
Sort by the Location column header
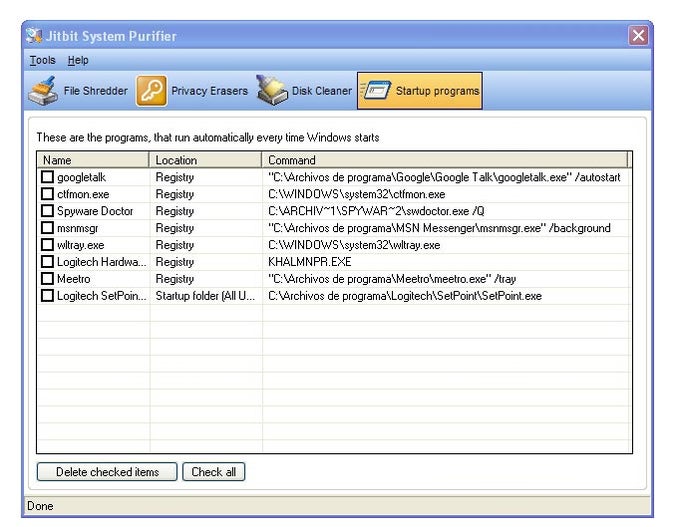tap(206, 160)
